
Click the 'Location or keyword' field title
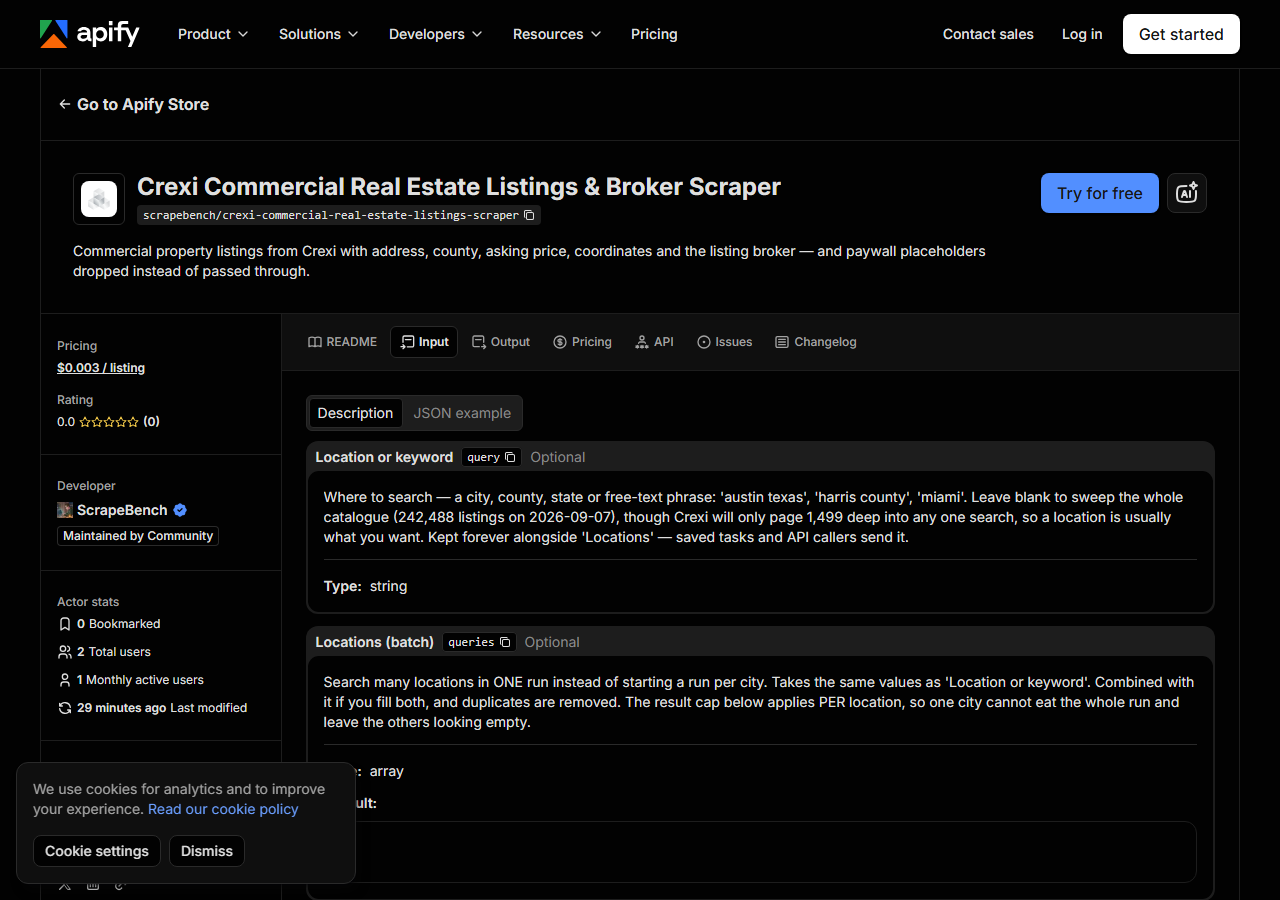coord(384,457)
